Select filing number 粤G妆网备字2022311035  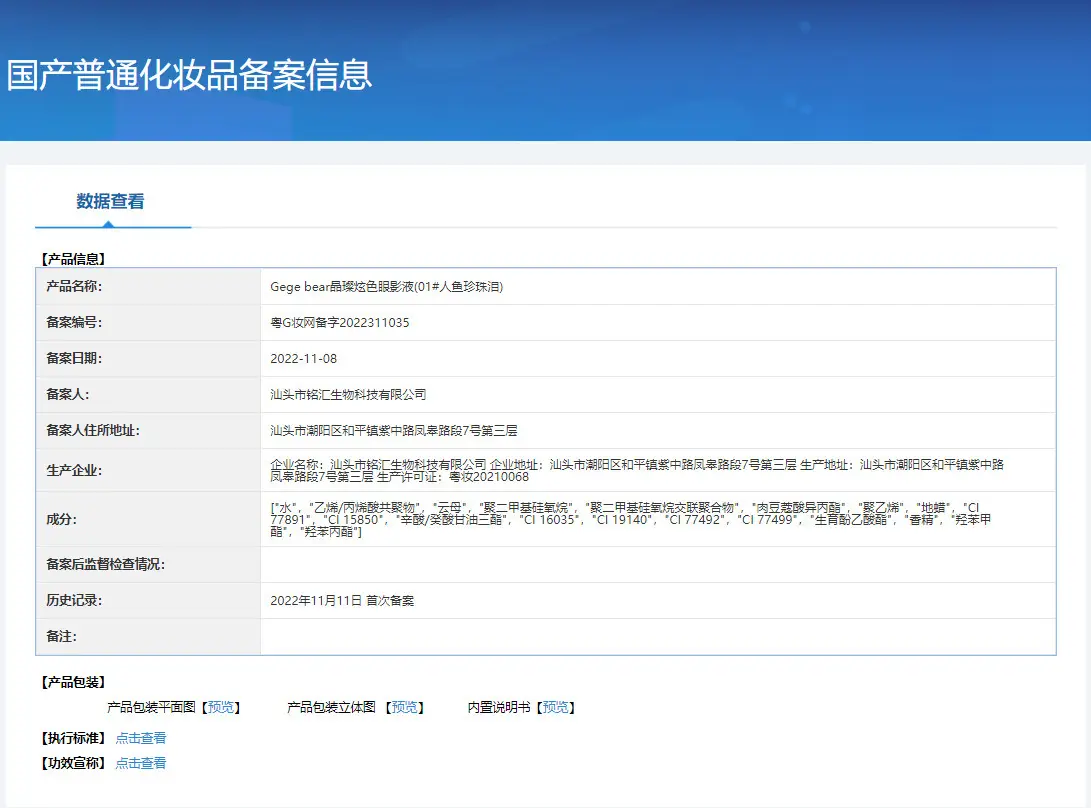click(x=340, y=323)
